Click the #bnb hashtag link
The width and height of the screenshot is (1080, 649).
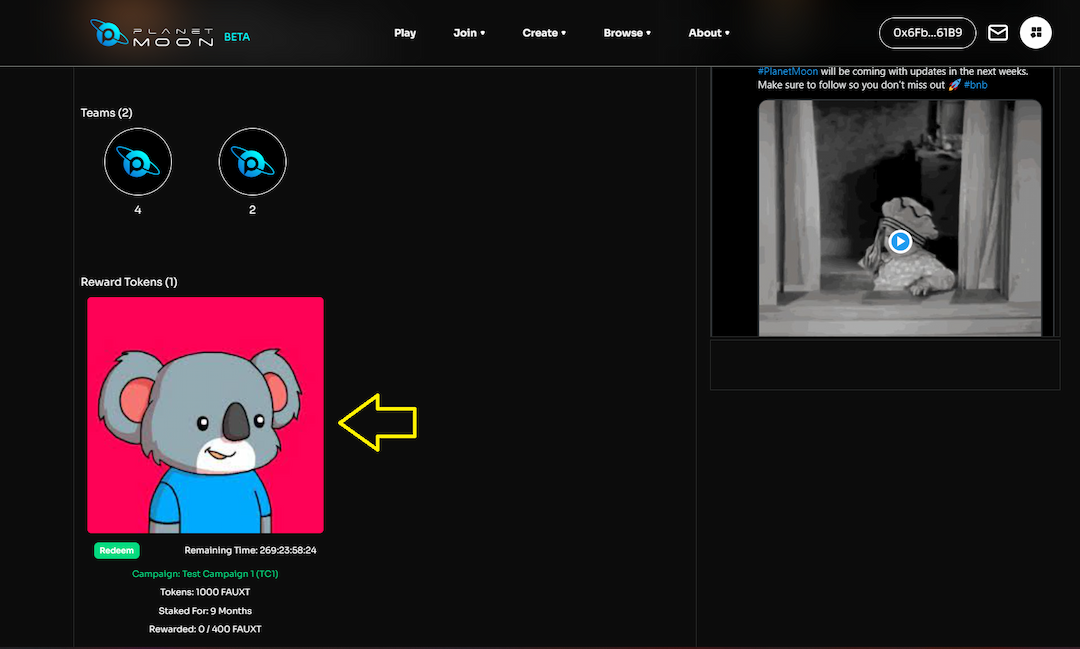click(x=975, y=85)
